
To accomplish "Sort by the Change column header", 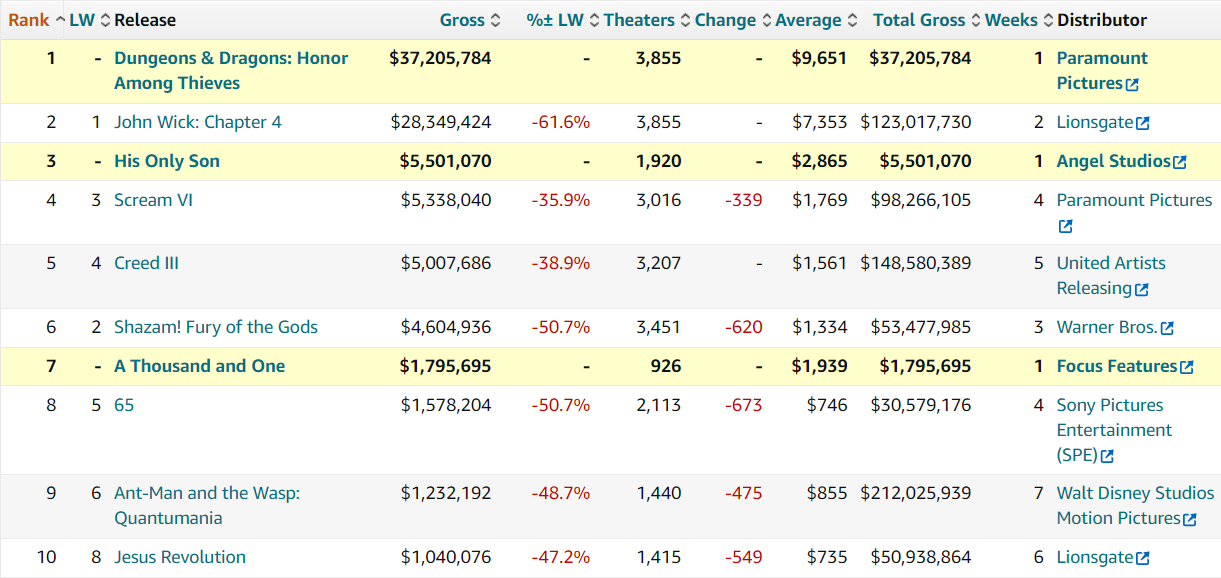I will tap(733, 20).
